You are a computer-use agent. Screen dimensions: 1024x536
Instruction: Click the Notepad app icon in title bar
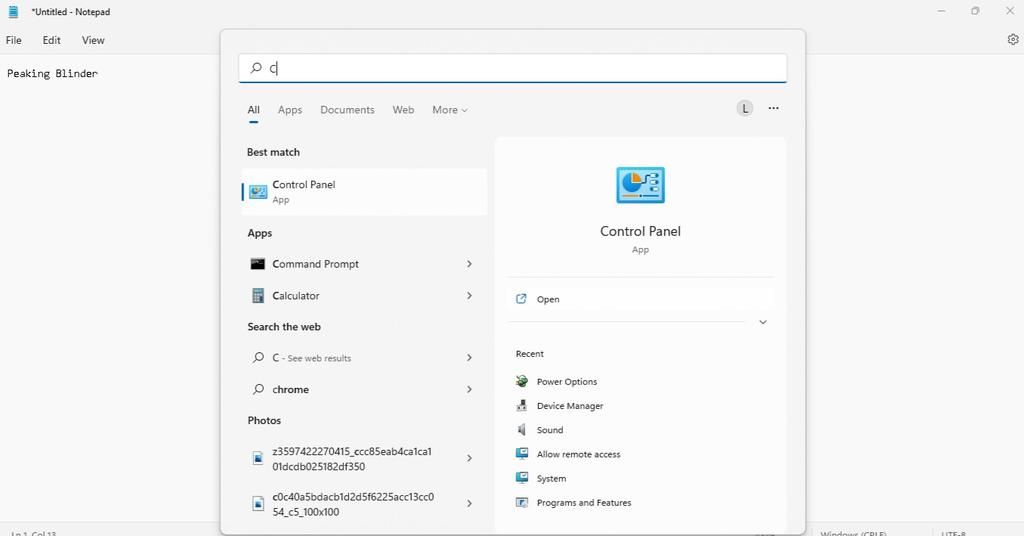click(x=13, y=12)
